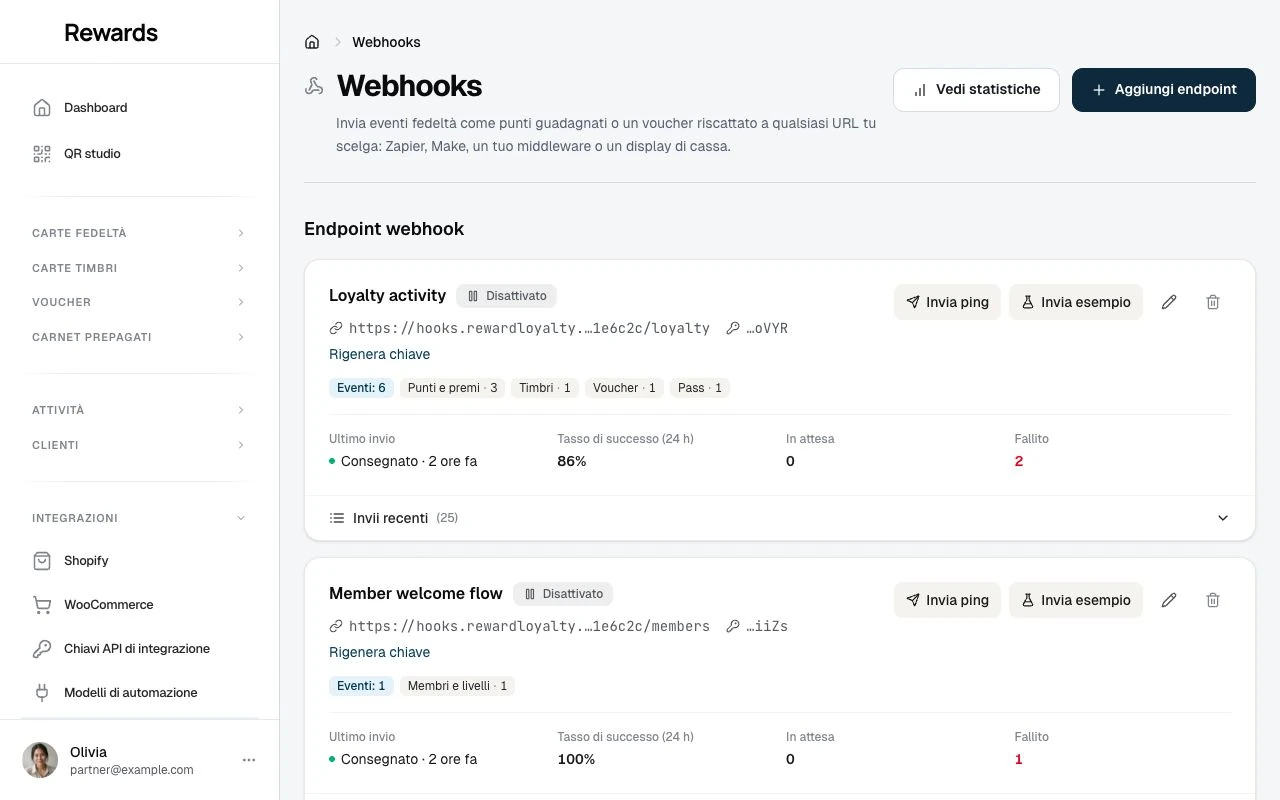The height and width of the screenshot is (800, 1280).
Task: Click the 'Membri e livelli · 1' tag
Action: 457,686
